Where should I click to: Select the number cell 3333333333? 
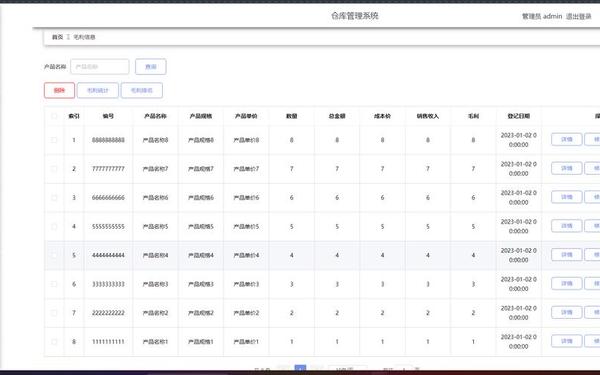pos(108,284)
